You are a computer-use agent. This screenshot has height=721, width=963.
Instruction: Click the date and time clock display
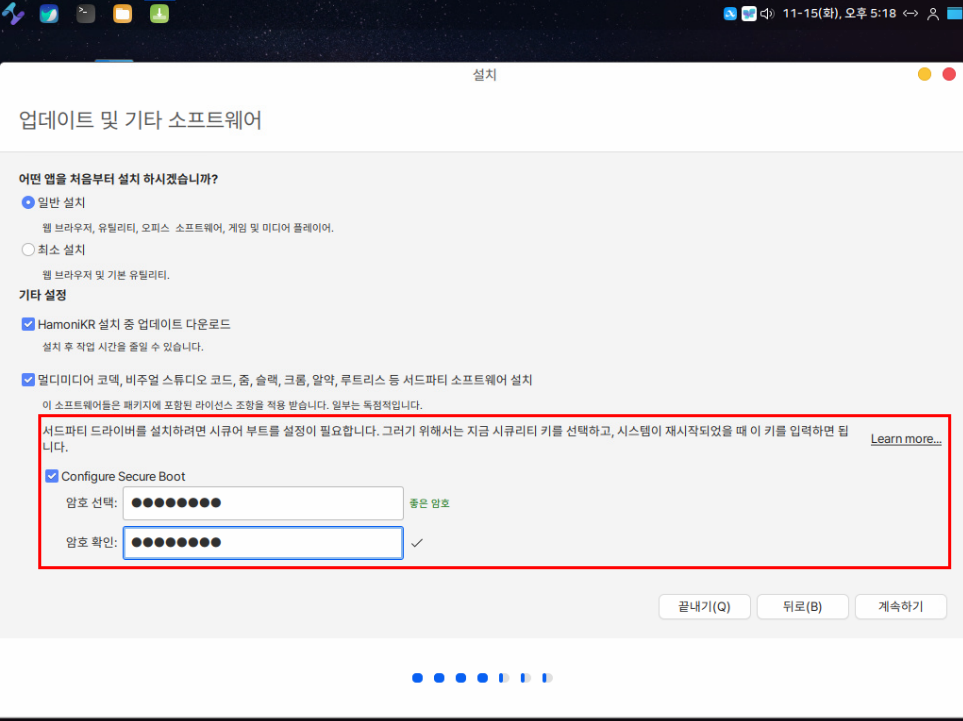840,14
